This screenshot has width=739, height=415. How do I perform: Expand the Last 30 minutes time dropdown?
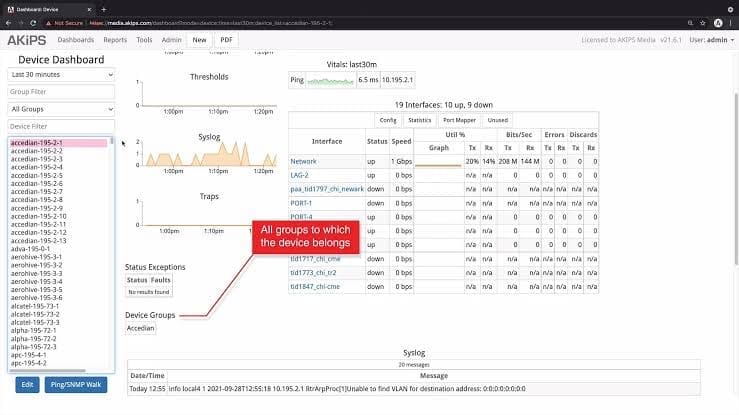coord(61,74)
